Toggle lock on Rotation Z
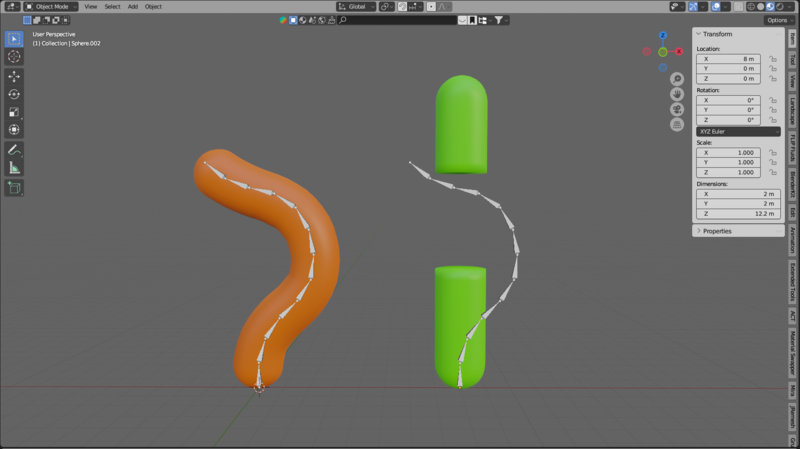The width and height of the screenshot is (800, 449). 773,120
